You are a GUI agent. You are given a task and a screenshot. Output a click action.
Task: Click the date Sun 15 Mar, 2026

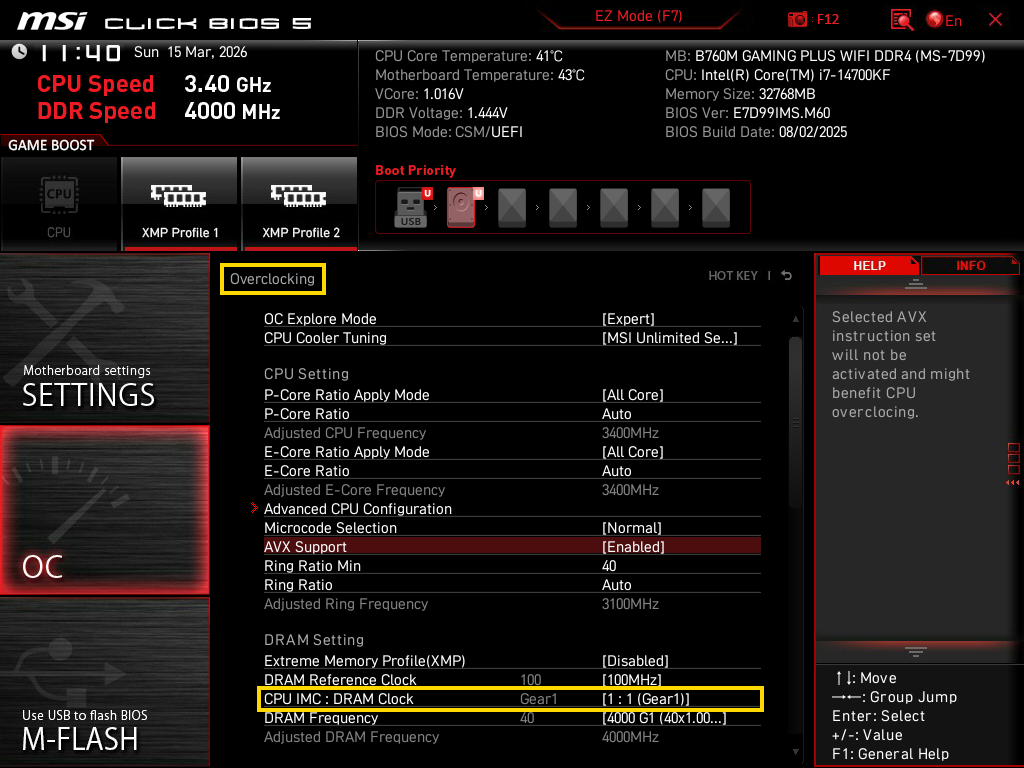coord(191,52)
